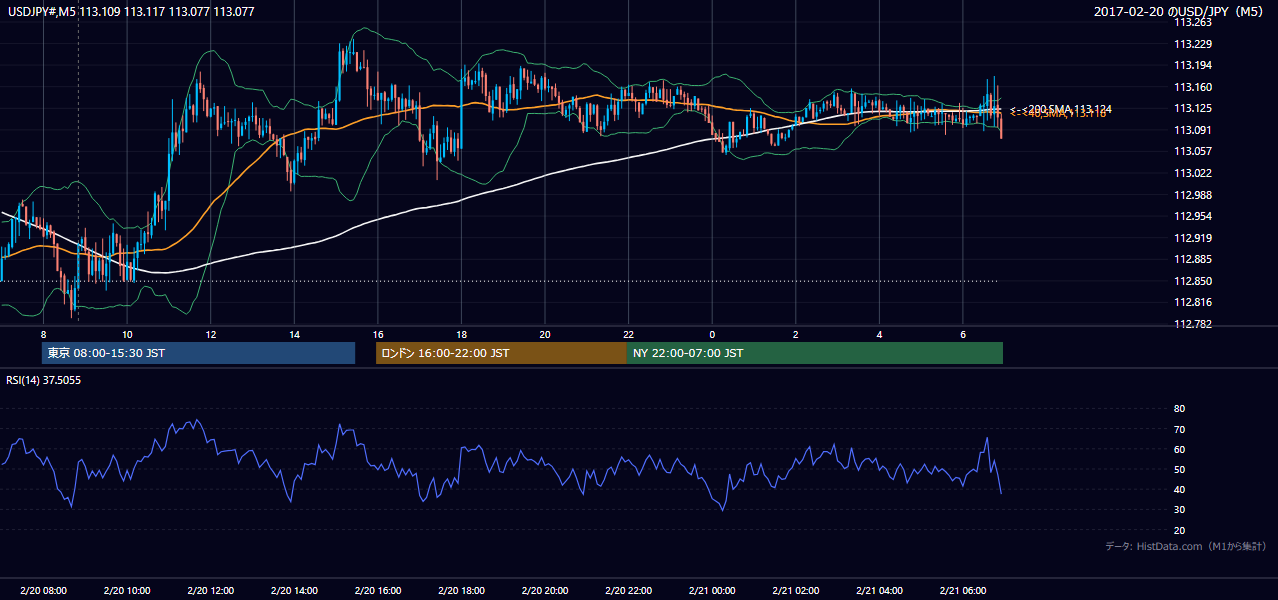Image resolution: width=1278 pixels, height=600 pixels.
Task: Click the RSI 30 level label
Action: pos(1179,510)
